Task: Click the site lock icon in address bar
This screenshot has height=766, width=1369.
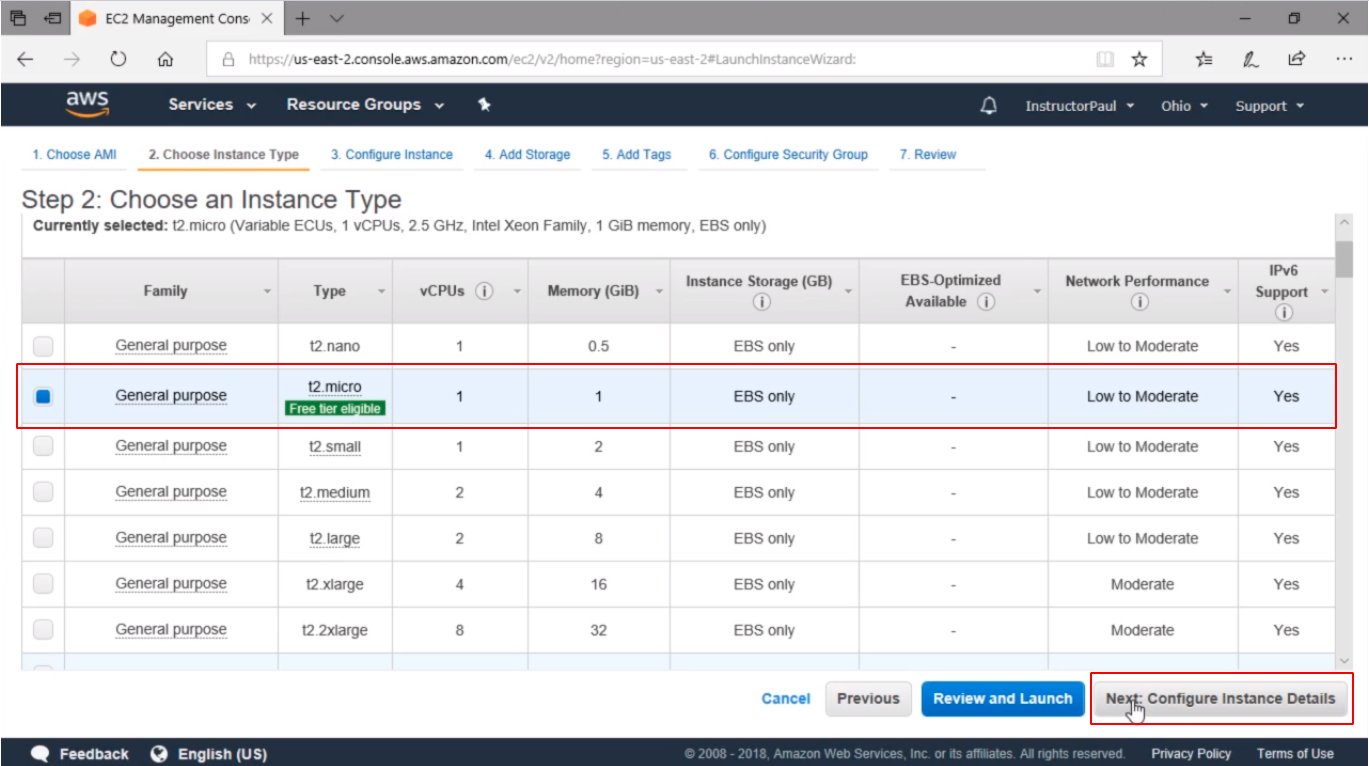Action: [x=228, y=59]
